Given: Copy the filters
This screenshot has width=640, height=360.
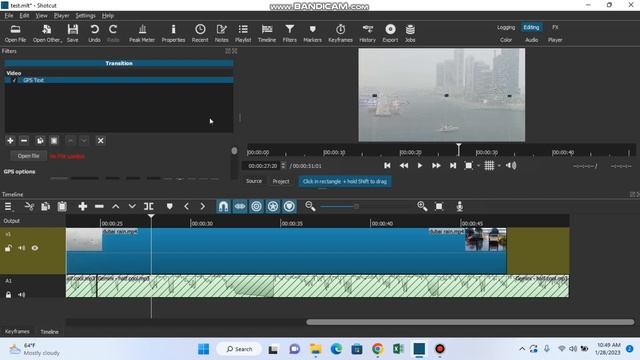Looking at the screenshot, I should (40, 140).
